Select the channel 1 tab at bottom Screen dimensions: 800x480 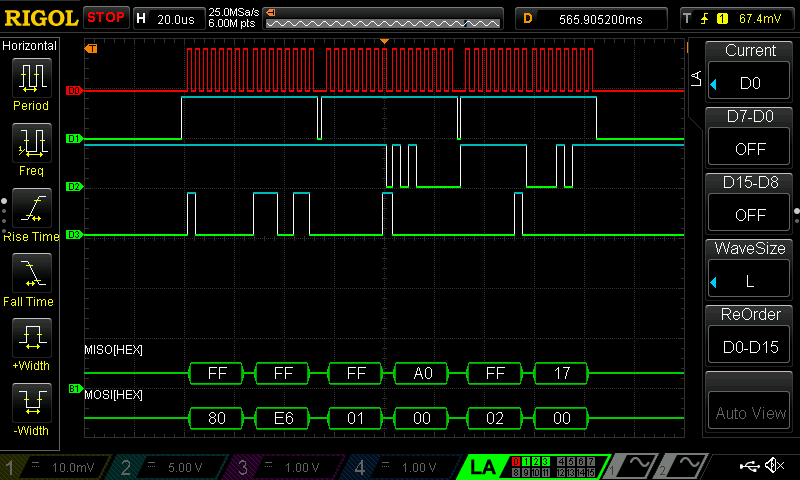pyautogui.click(x=50, y=466)
